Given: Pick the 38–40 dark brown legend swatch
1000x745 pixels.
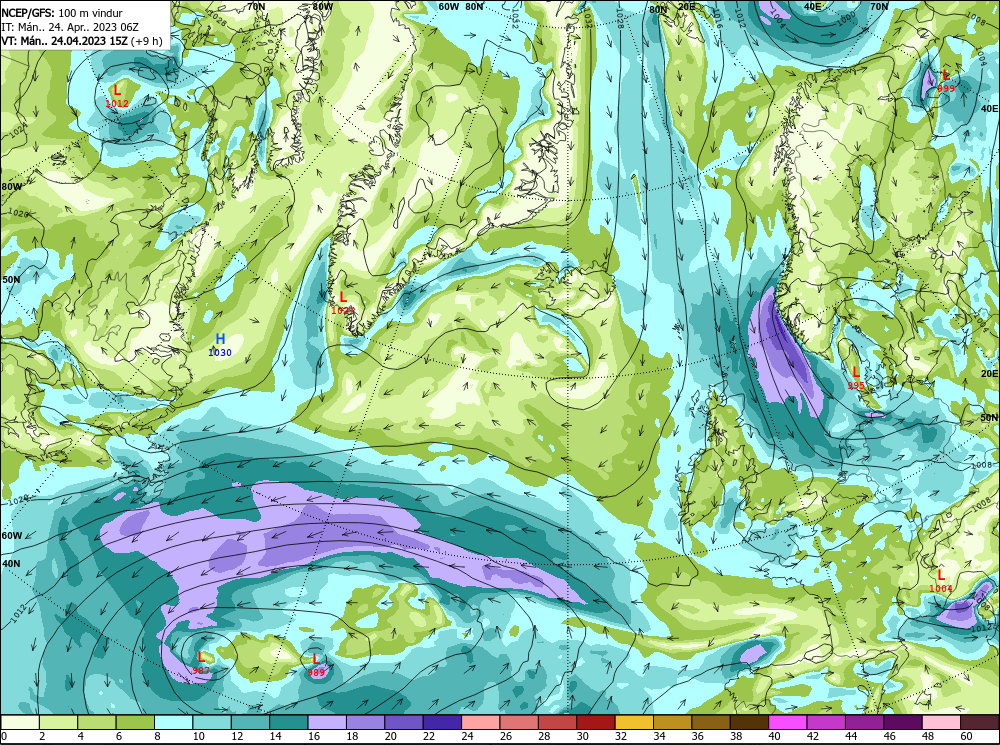Looking at the screenshot, I should (750, 722).
